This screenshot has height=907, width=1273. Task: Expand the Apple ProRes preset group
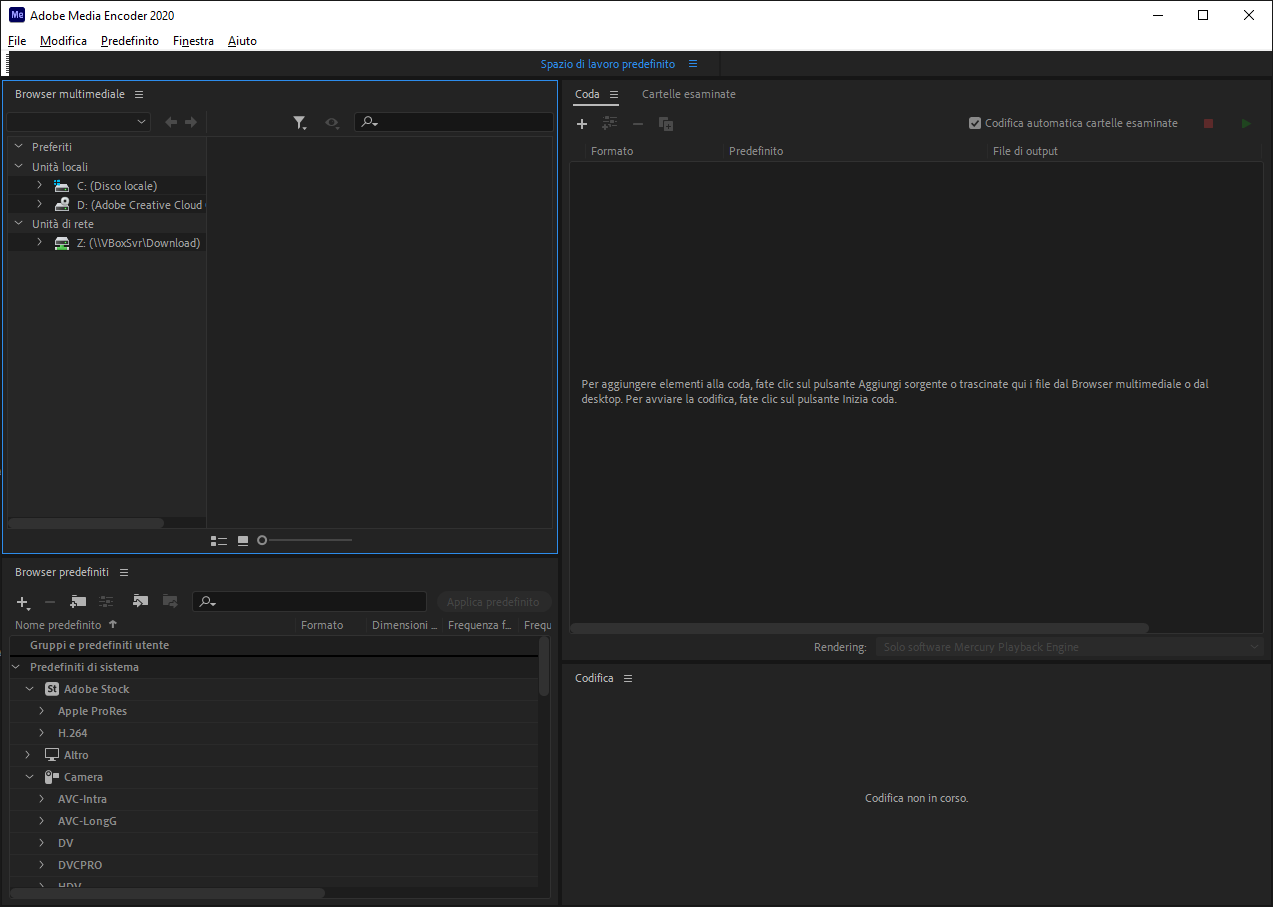pos(41,711)
